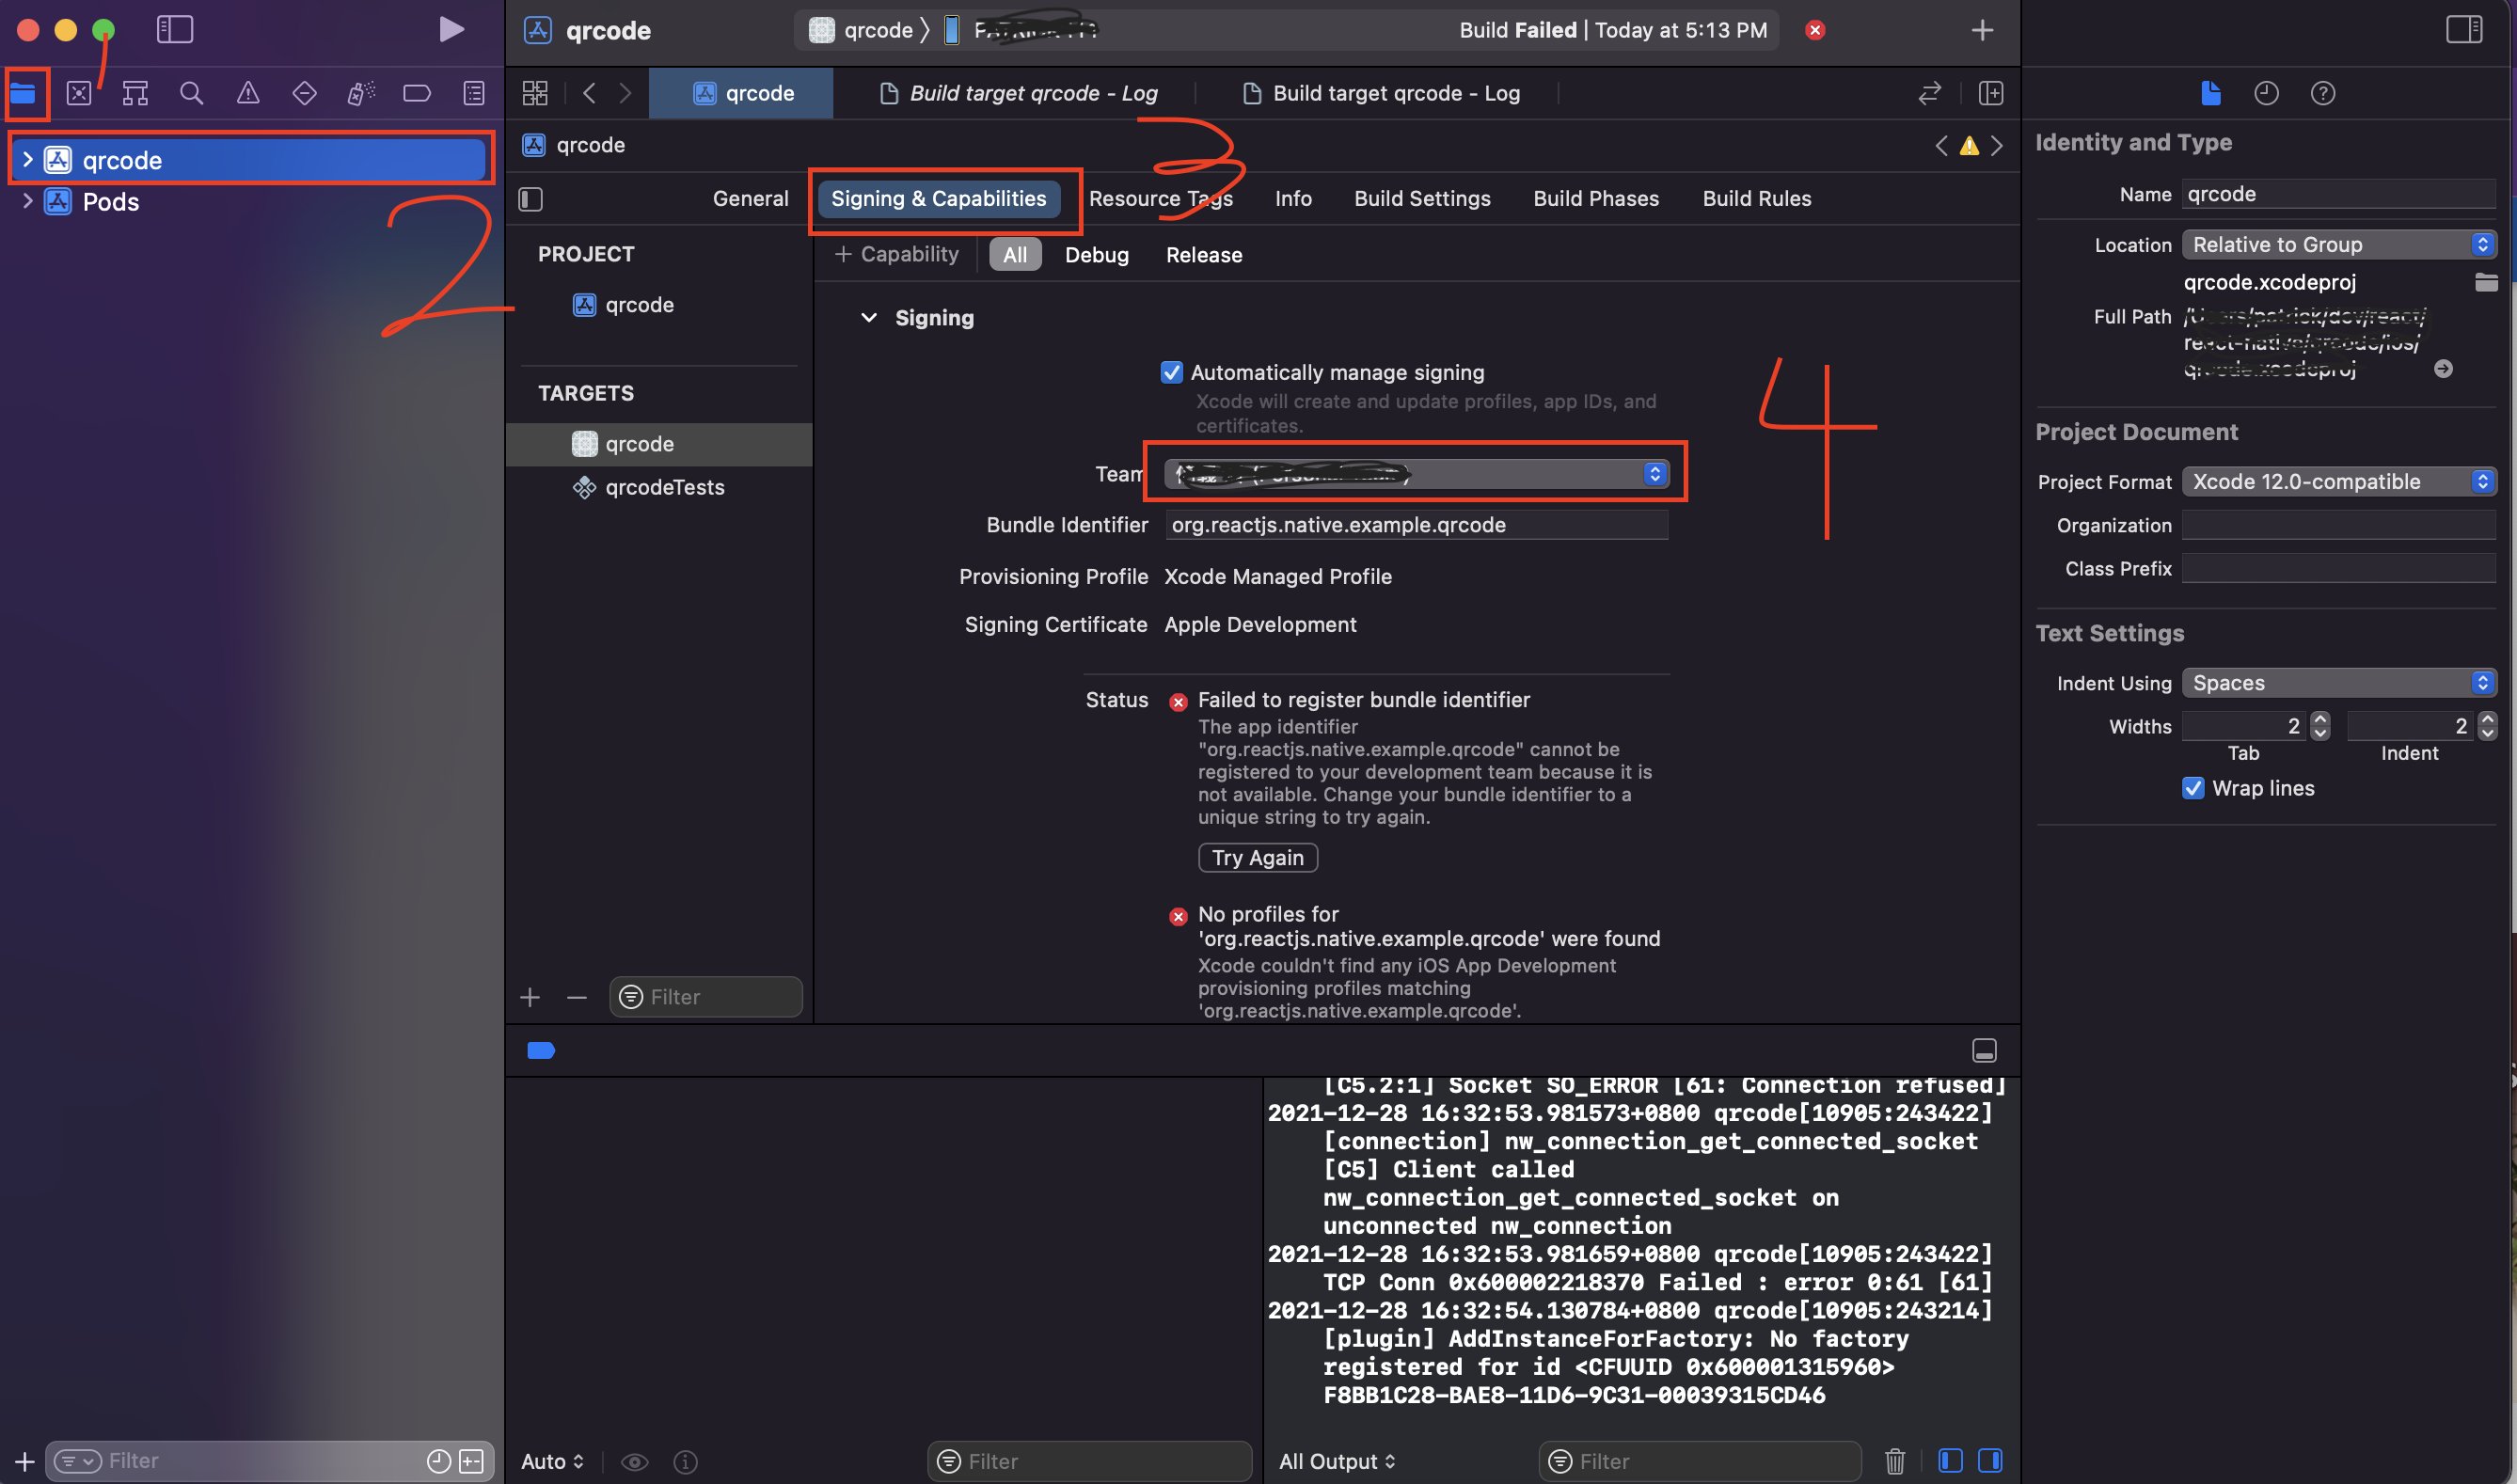Open the Breakpoint navigator icon
This screenshot has height=1484, width=2517.
point(417,93)
